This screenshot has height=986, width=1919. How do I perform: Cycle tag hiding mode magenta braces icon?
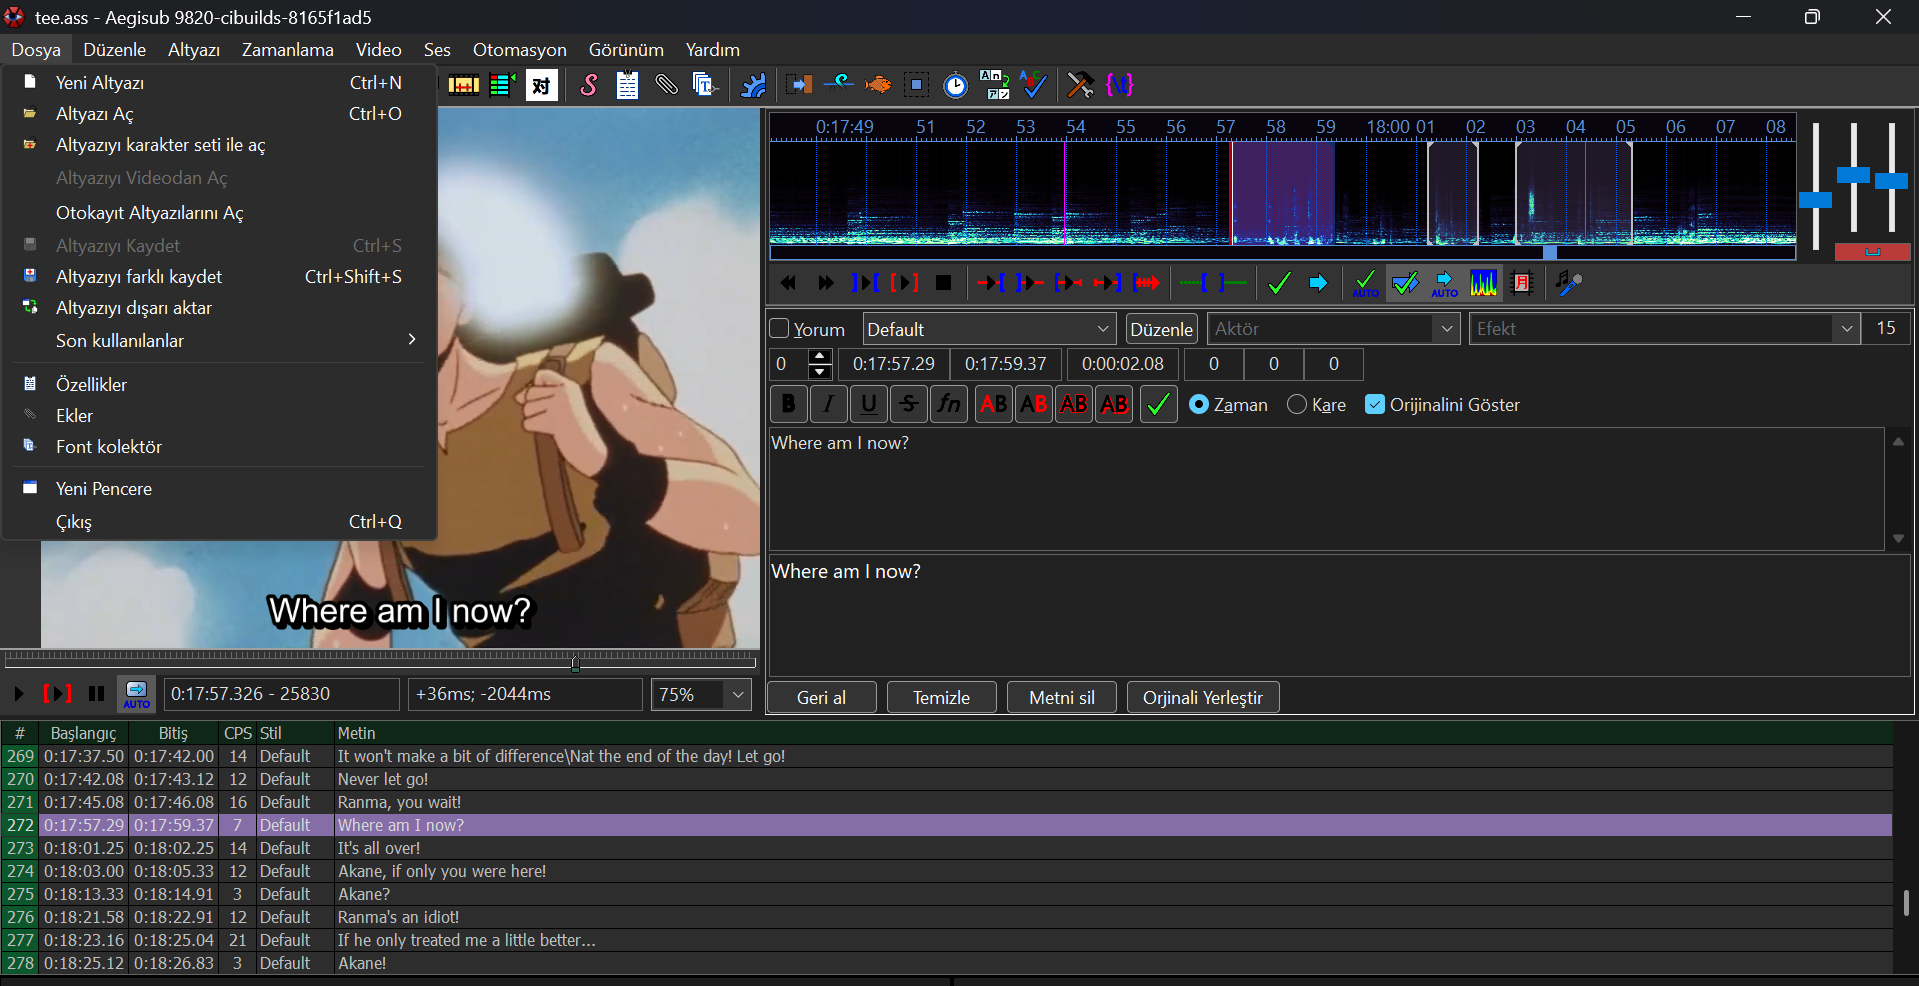1120,85
